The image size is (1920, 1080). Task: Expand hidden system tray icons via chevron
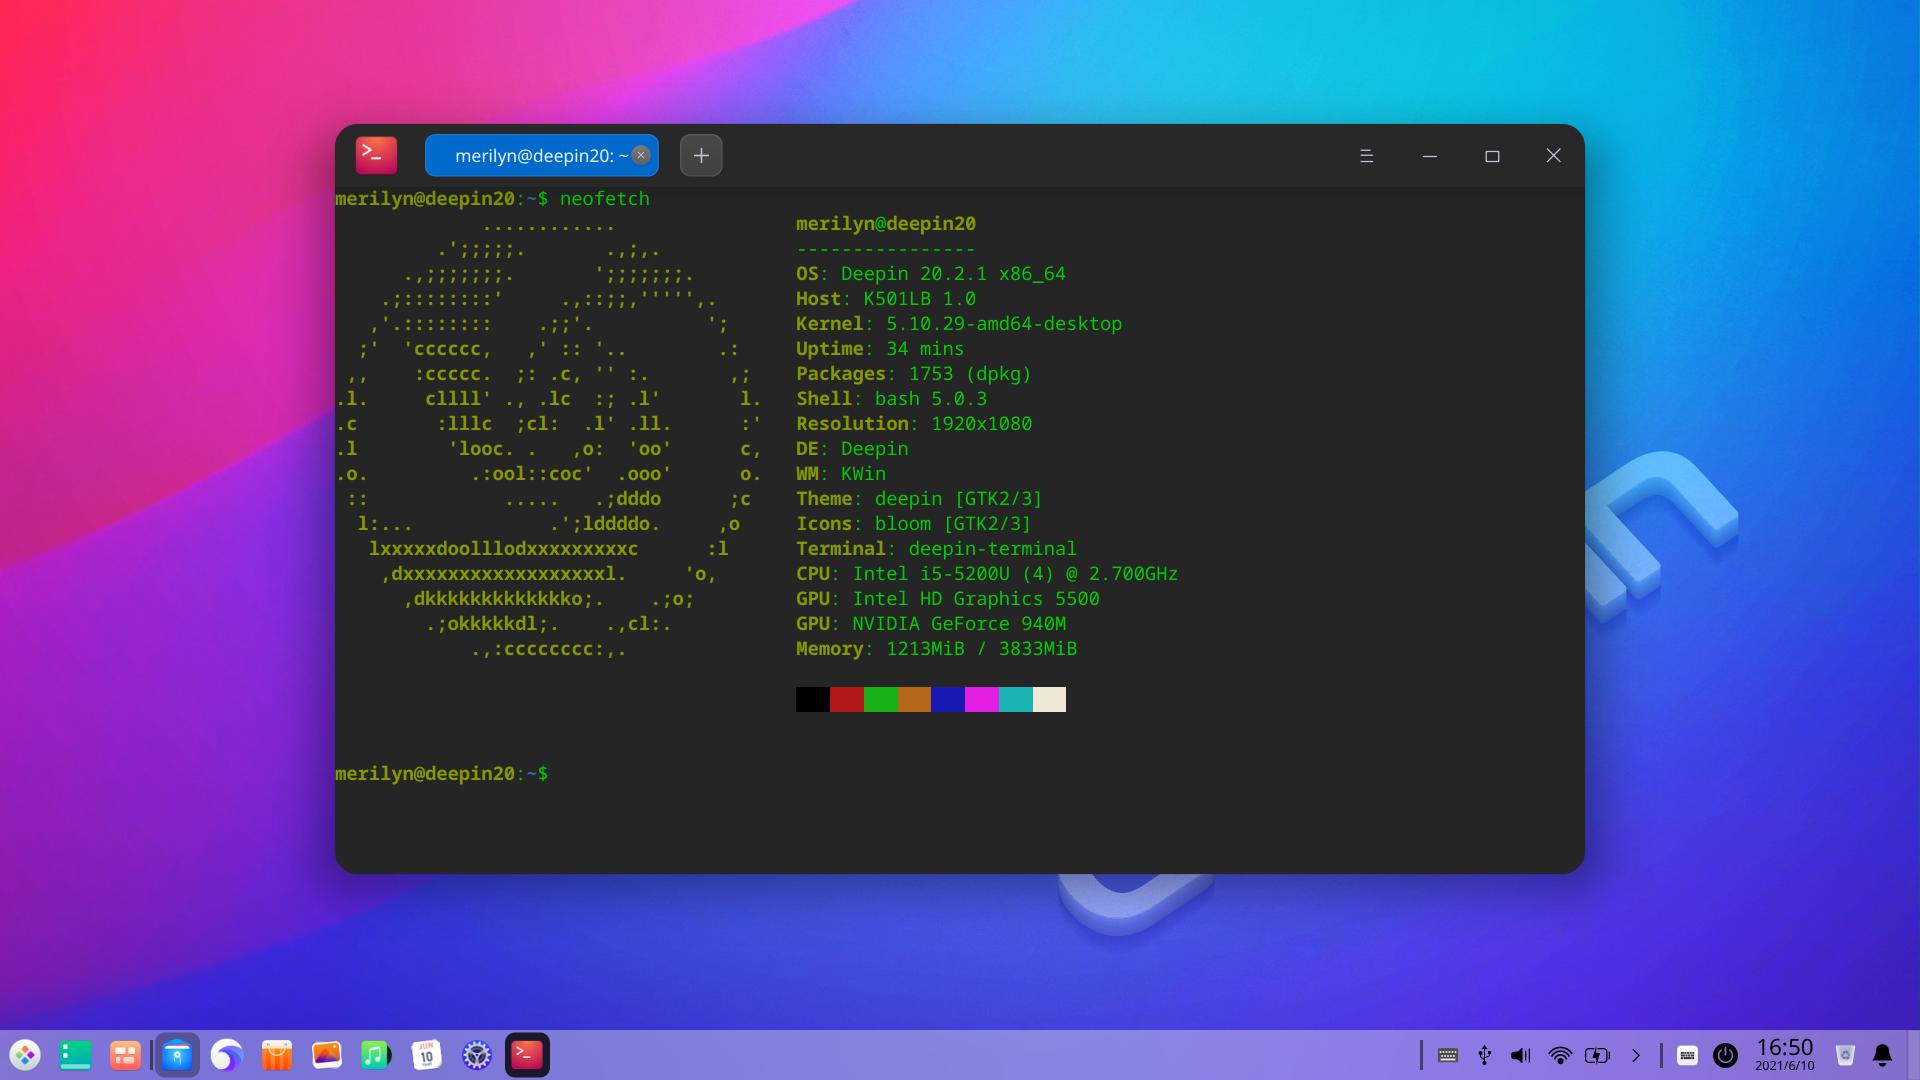click(1636, 1055)
